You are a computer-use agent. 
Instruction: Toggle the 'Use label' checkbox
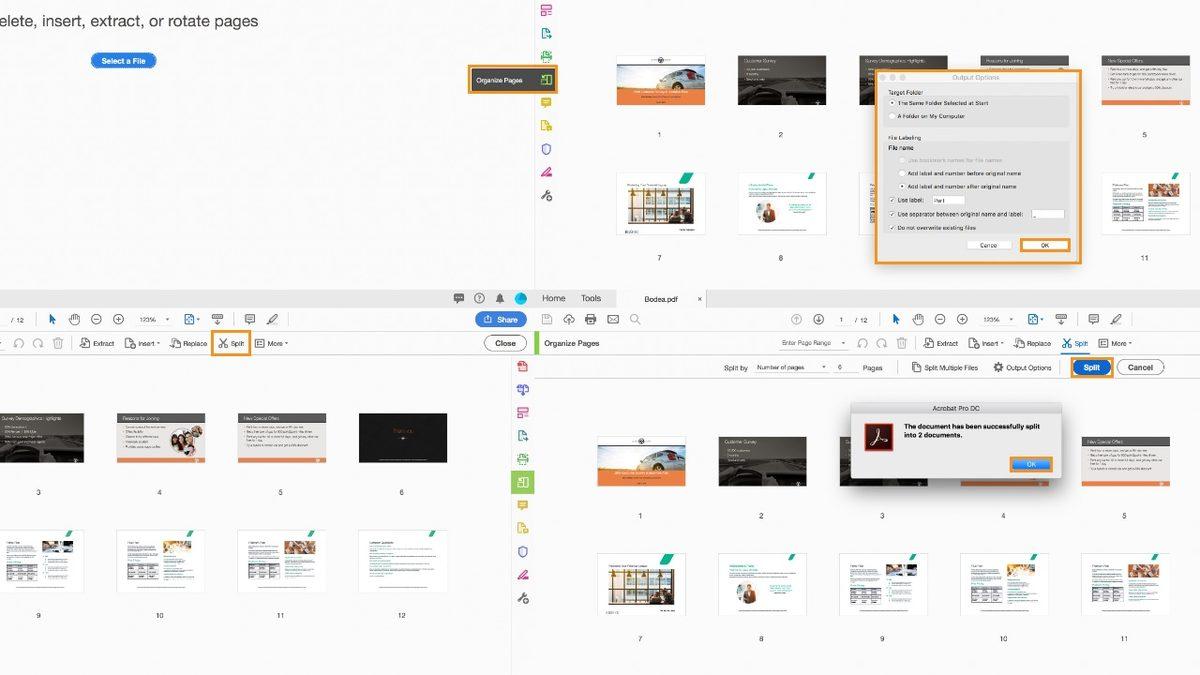(x=892, y=199)
